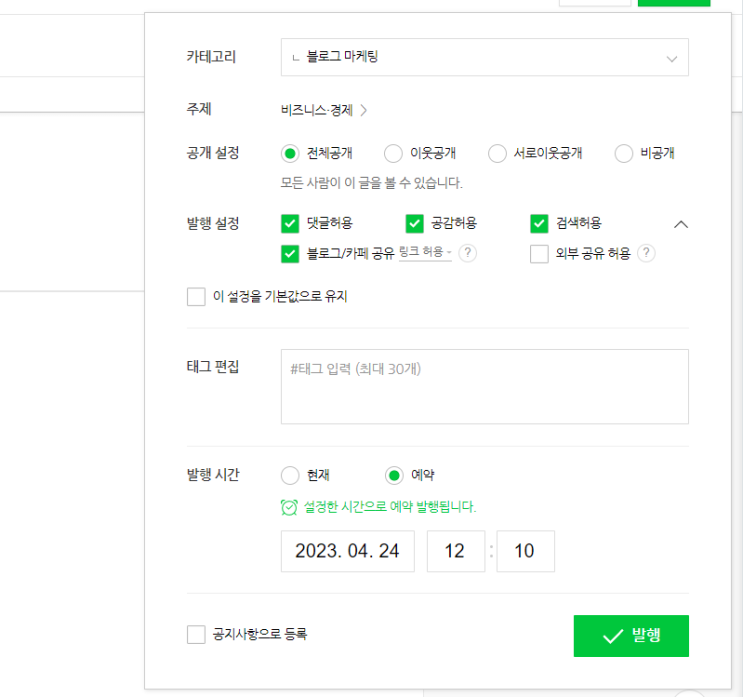Toggle the 공감허용 checkbox

415,224
